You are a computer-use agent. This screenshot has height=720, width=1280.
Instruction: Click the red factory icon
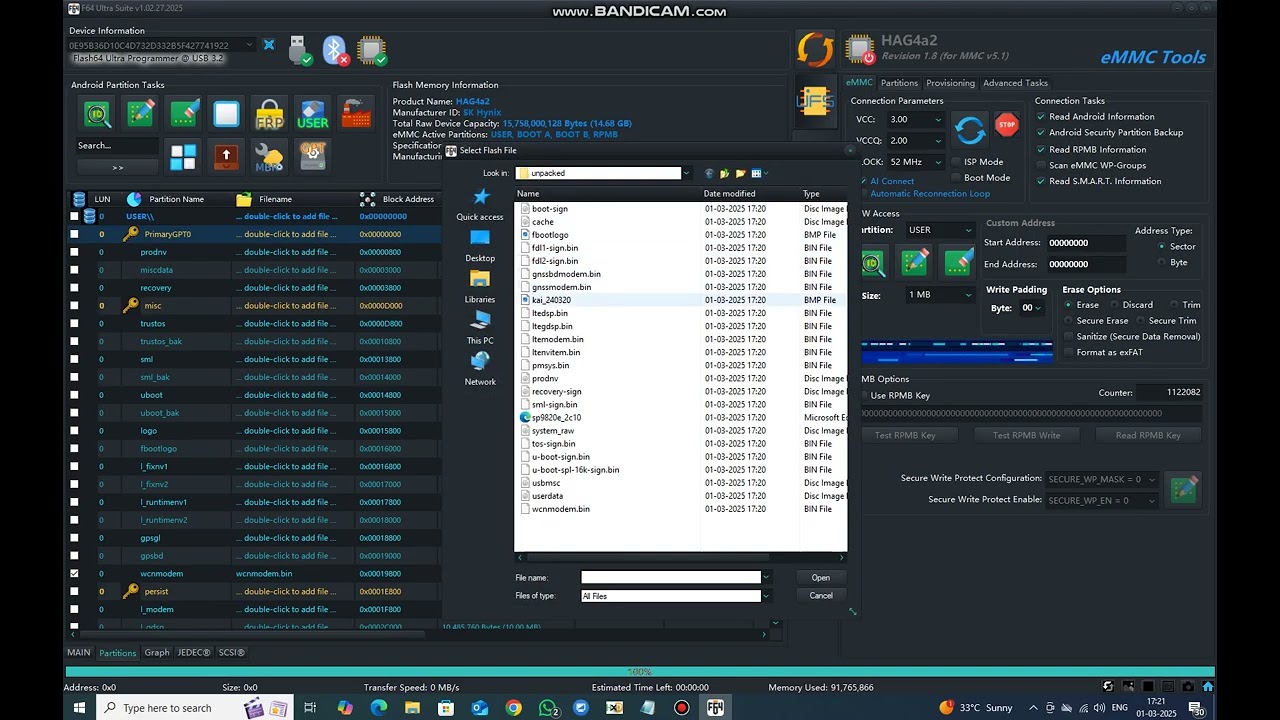point(355,114)
